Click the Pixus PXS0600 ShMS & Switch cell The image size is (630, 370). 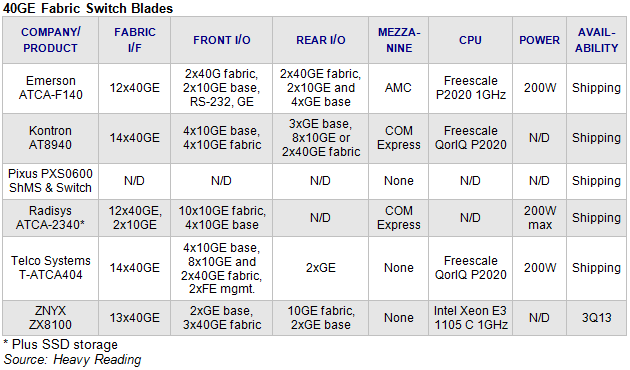click(50, 181)
